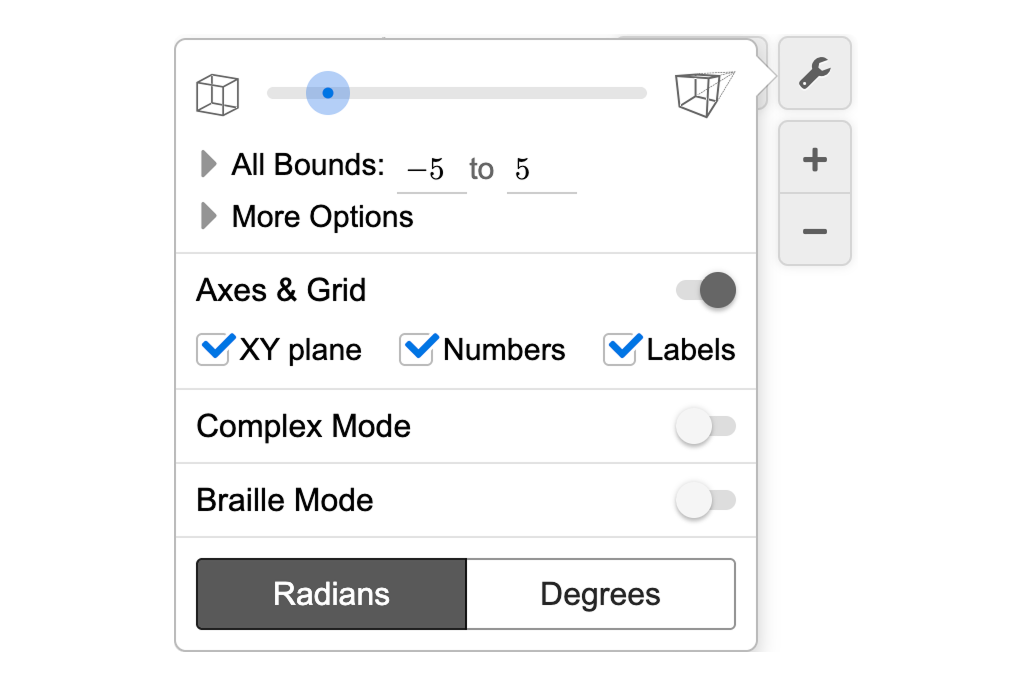1032x686 pixels.
Task: Expand the More Options disclosure triangle
Action: click(207, 216)
